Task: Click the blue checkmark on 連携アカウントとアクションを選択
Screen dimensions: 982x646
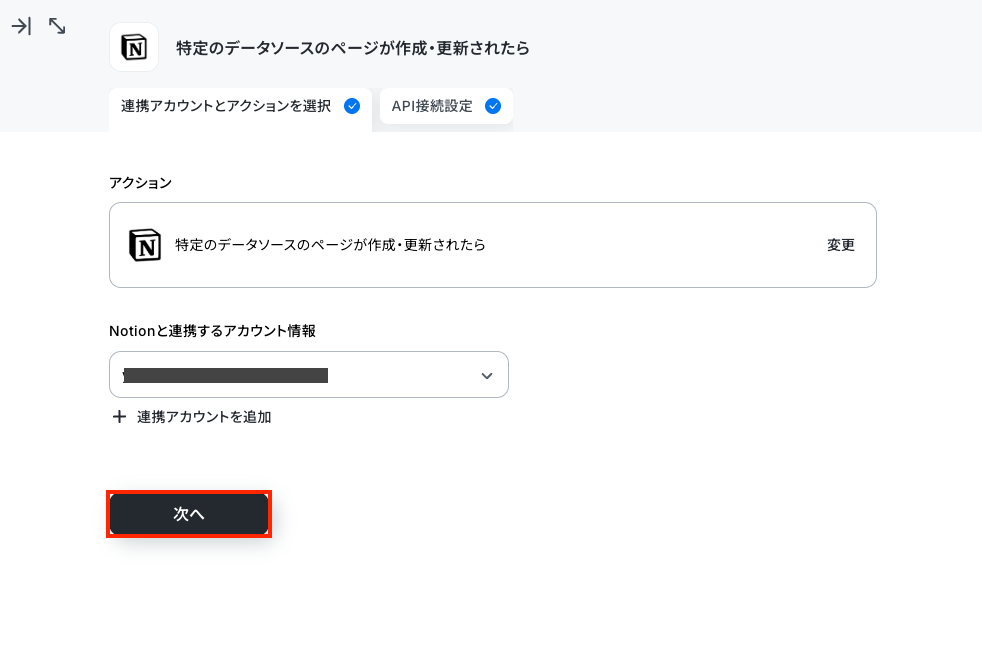Action: coord(352,106)
